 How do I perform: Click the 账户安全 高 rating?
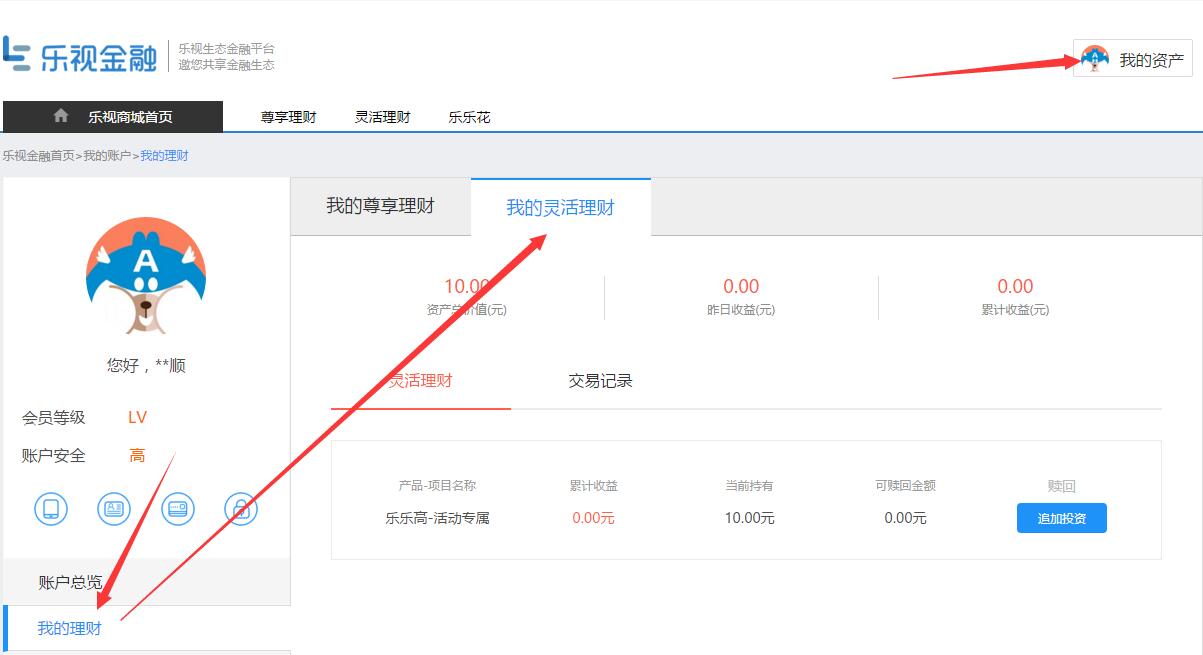(137, 456)
